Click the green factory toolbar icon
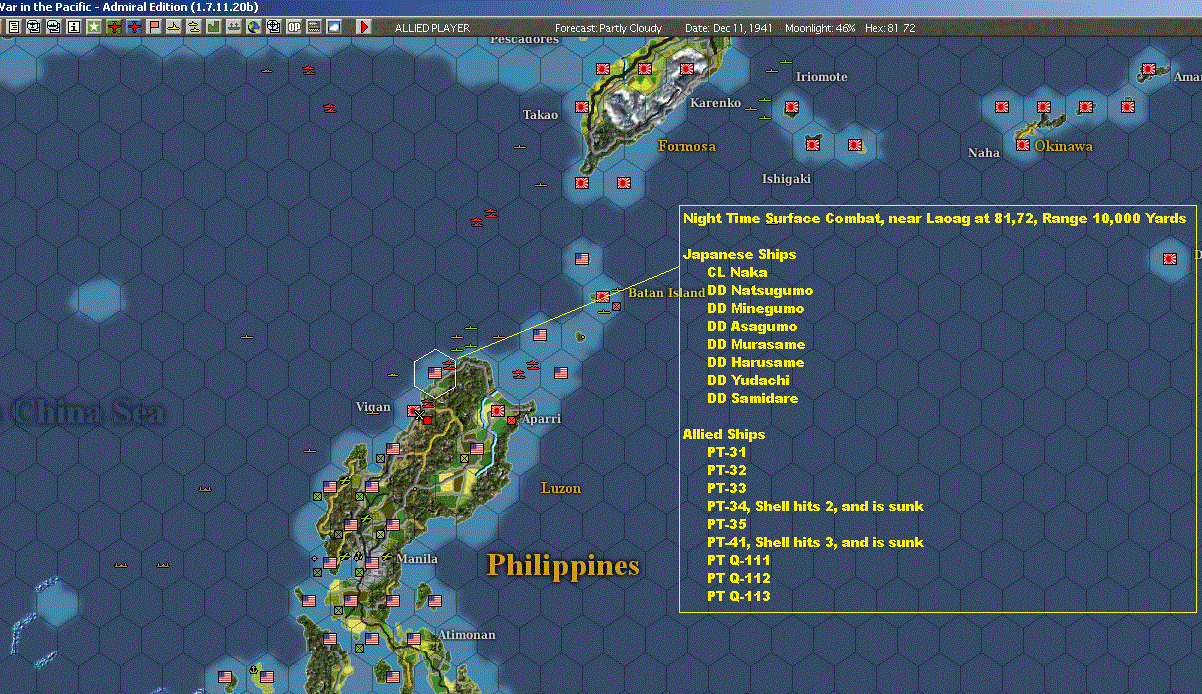Screen dimensions: 1202x694 [213, 27]
